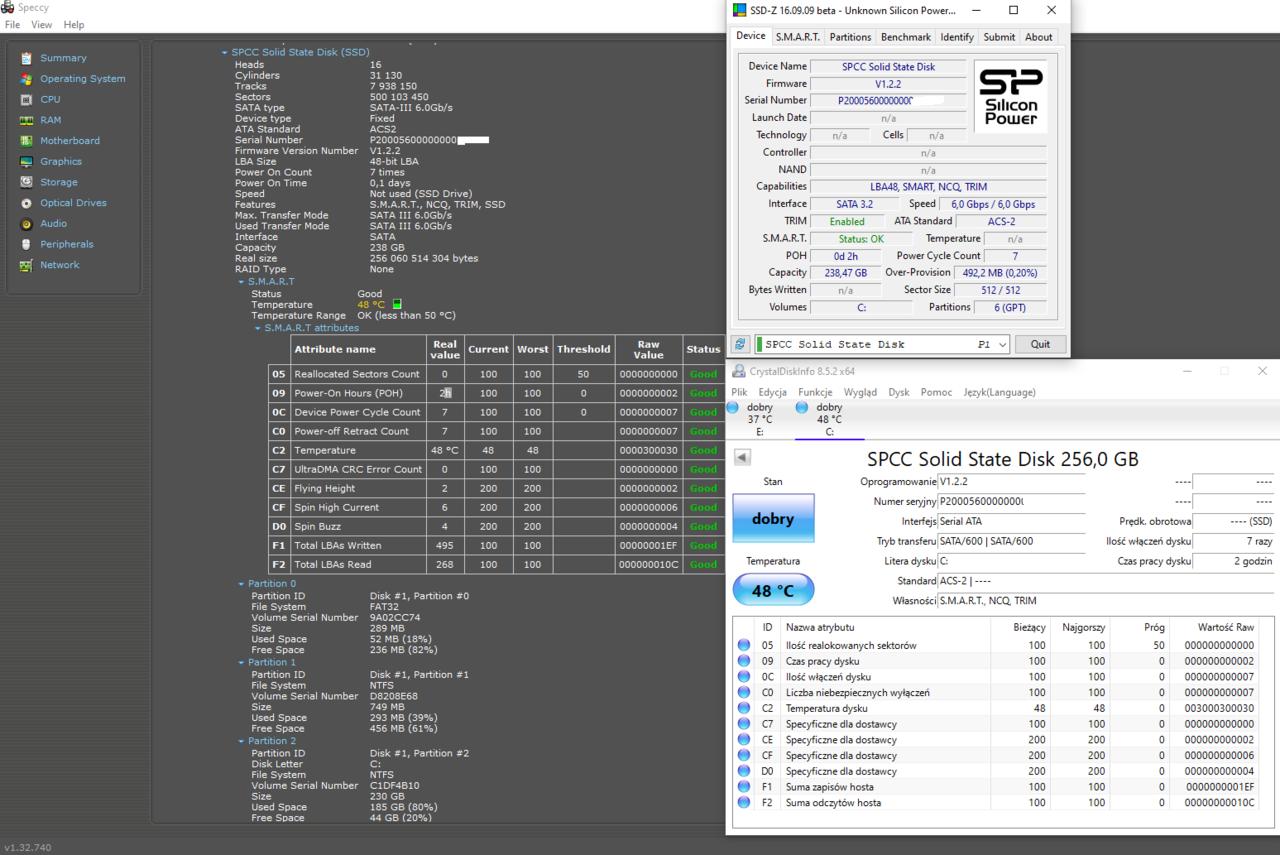The width and height of the screenshot is (1280, 855).
Task: Select the Peripherals mouse icon in Speccy
Action: click(x=26, y=244)
